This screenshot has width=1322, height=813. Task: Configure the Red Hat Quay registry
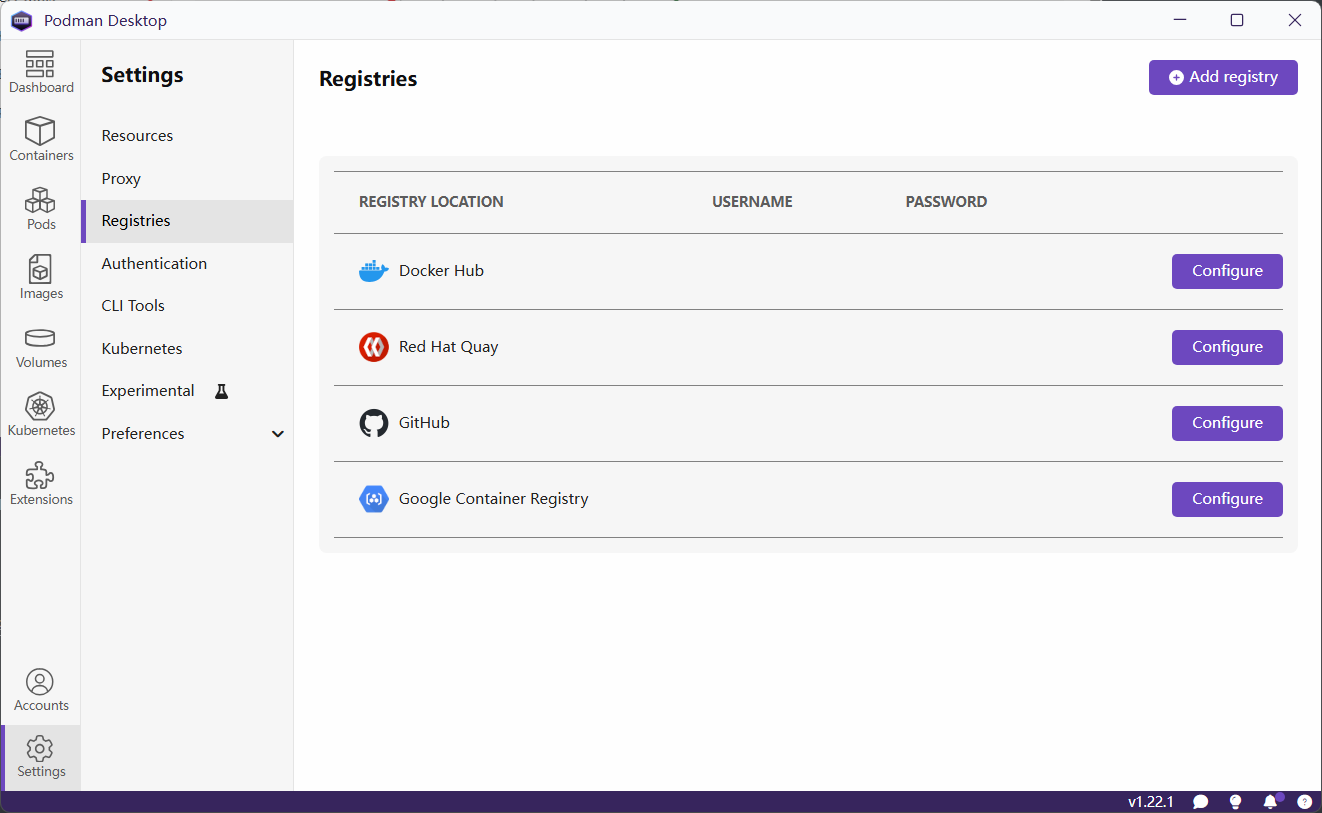coord(1227,347)
